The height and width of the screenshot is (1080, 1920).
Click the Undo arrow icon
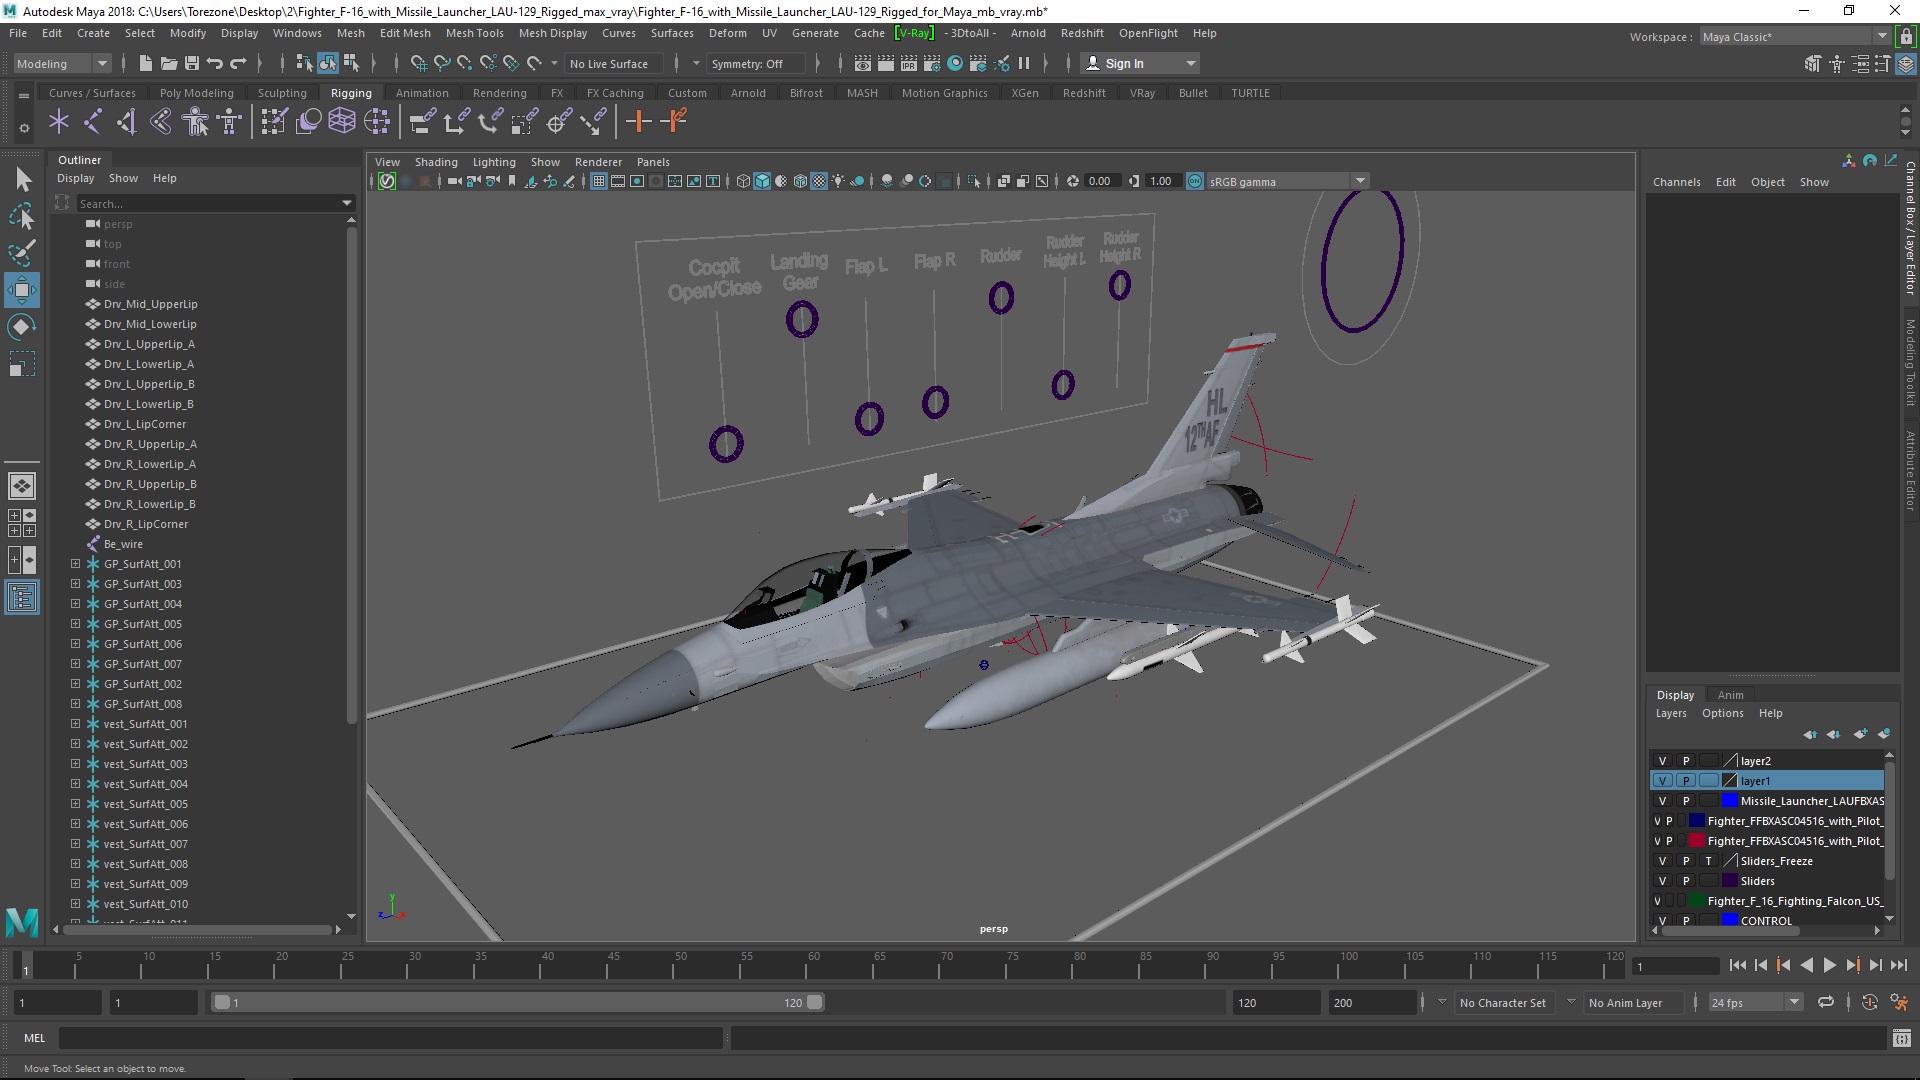[x=215, y=63]
